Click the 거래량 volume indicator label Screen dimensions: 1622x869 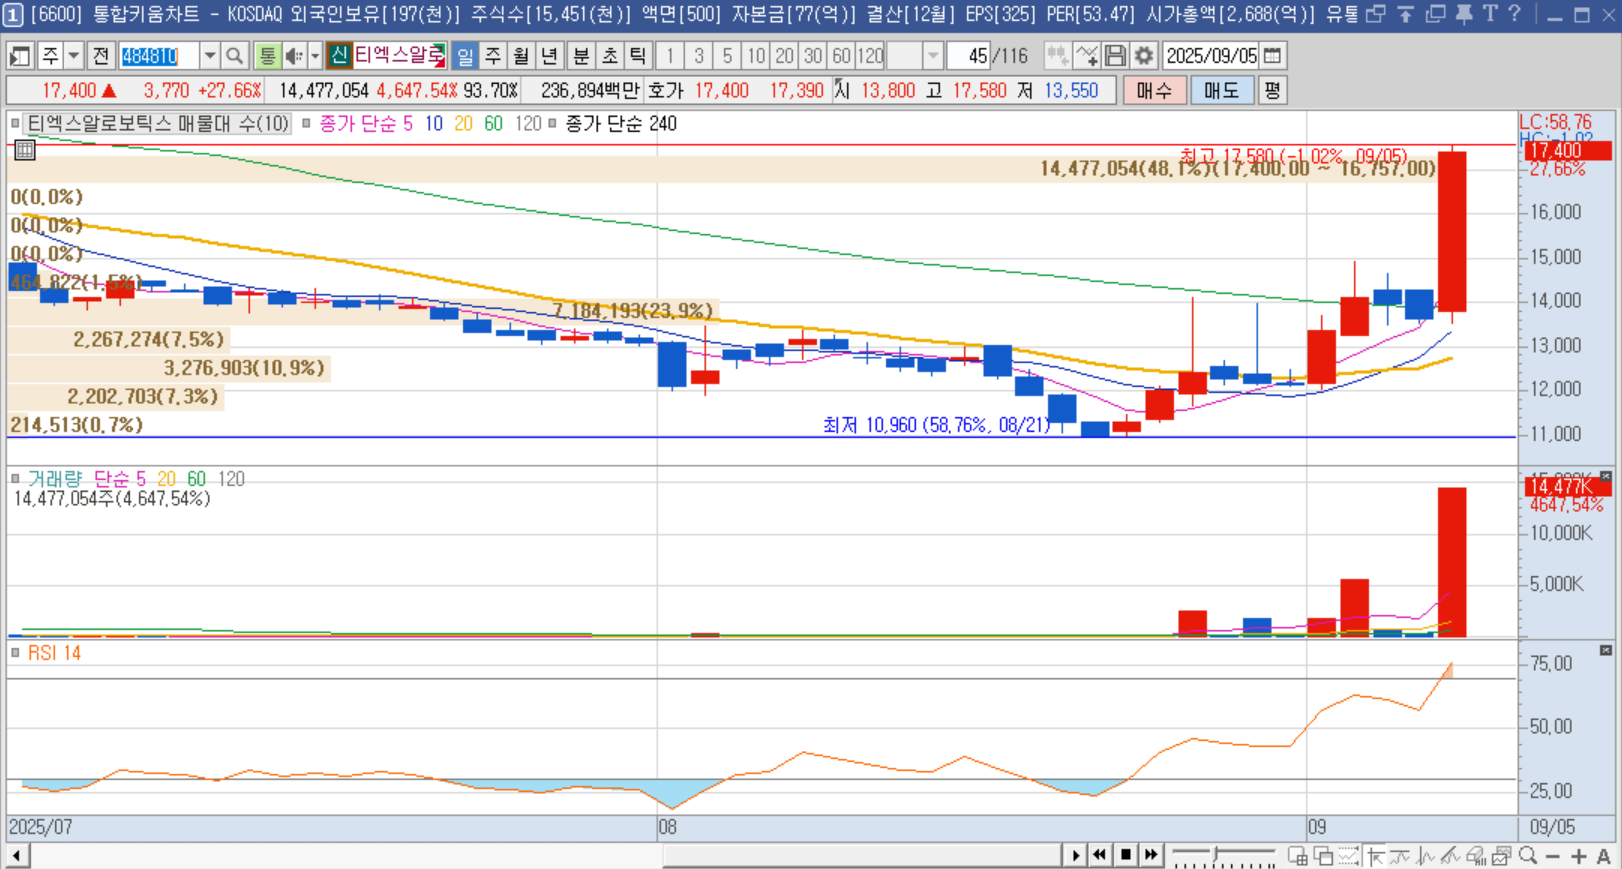coord(55,479)
